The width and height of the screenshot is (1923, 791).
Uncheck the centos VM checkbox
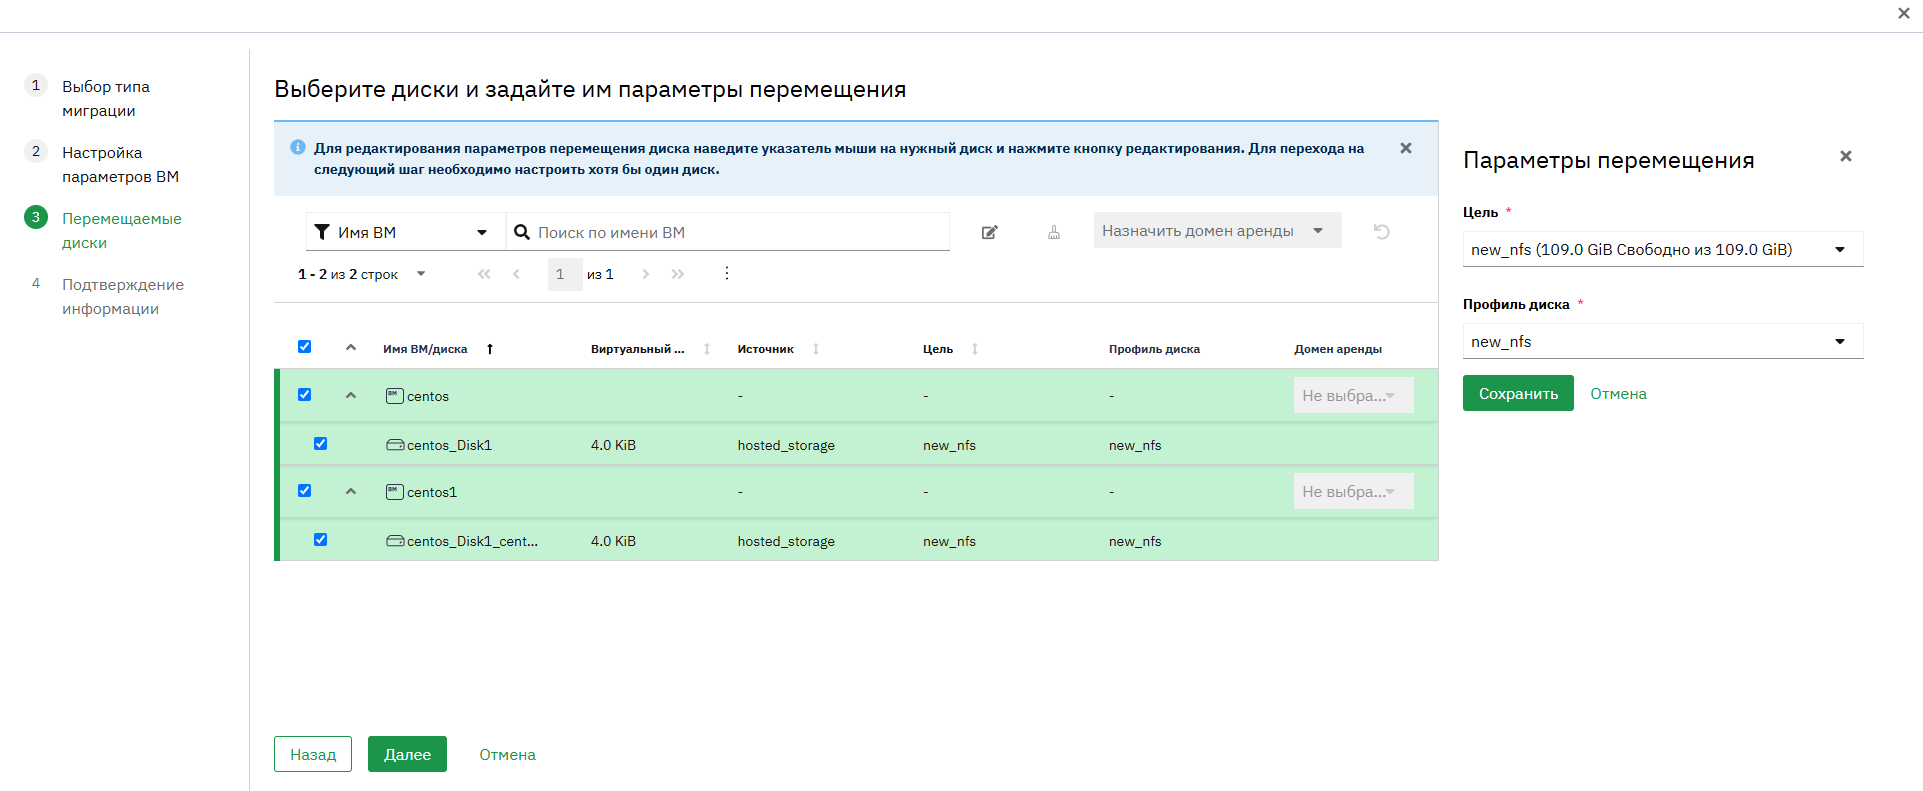[x=305, y=395]
